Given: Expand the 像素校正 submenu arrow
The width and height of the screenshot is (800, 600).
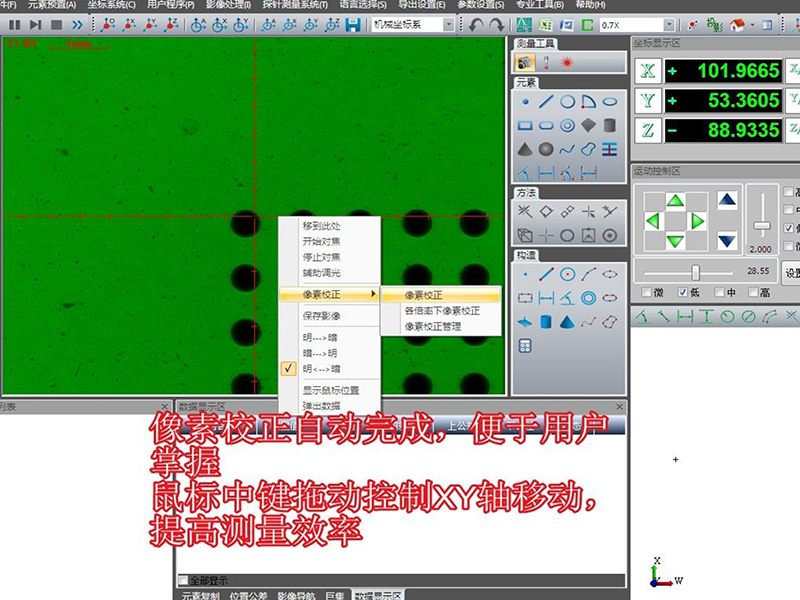Looking at the screenshot, I should tap(373, 294).
